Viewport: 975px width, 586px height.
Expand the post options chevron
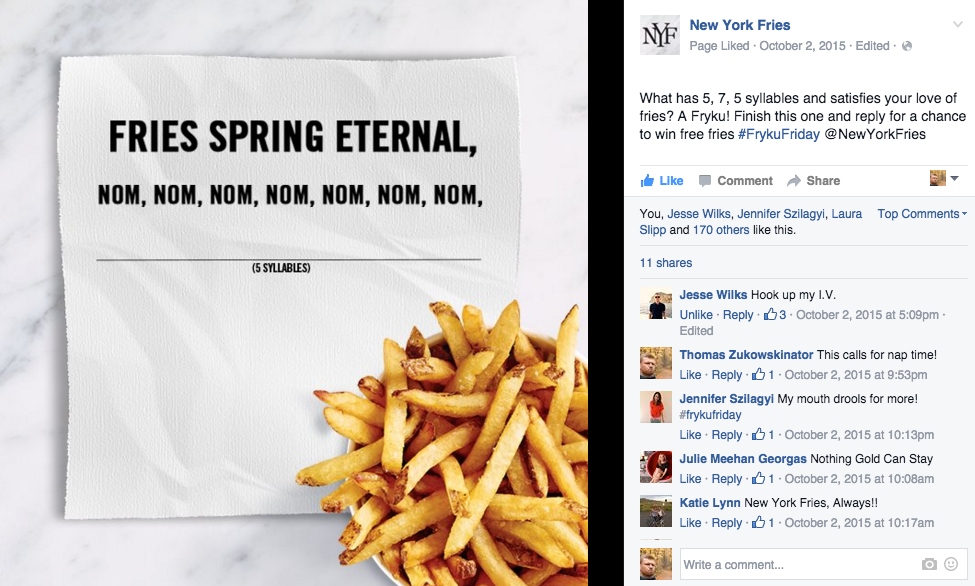[958, 25]
